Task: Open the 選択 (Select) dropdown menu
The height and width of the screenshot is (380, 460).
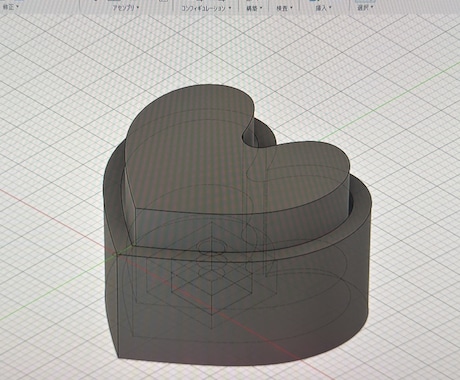Action: (x=365, y=7)
